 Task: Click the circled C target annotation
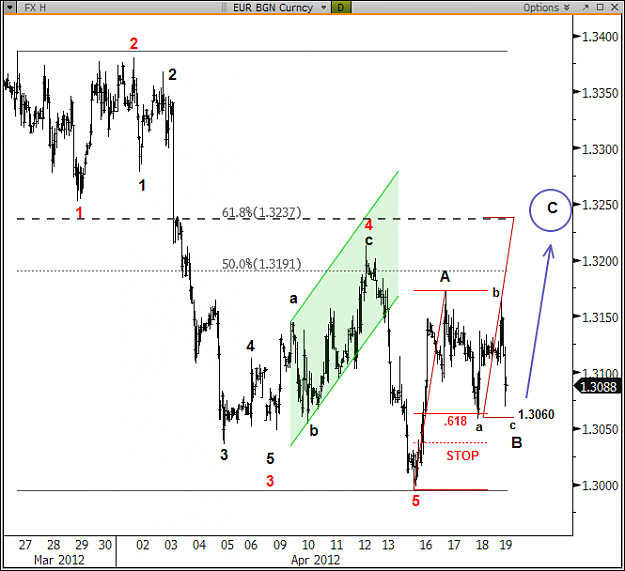(x=551, y=210)
